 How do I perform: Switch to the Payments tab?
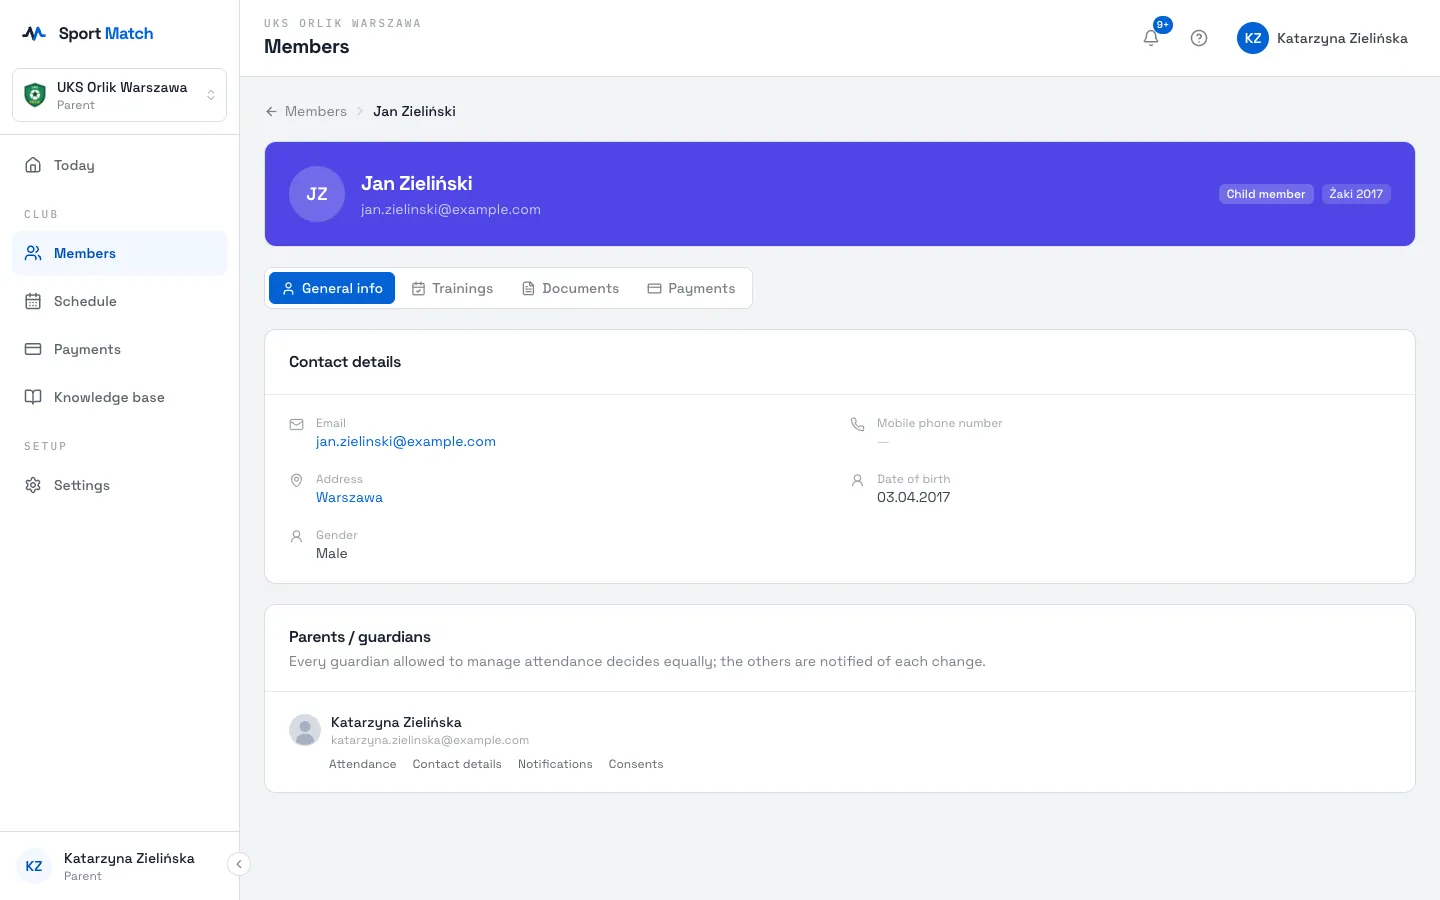tap(691, 288)
